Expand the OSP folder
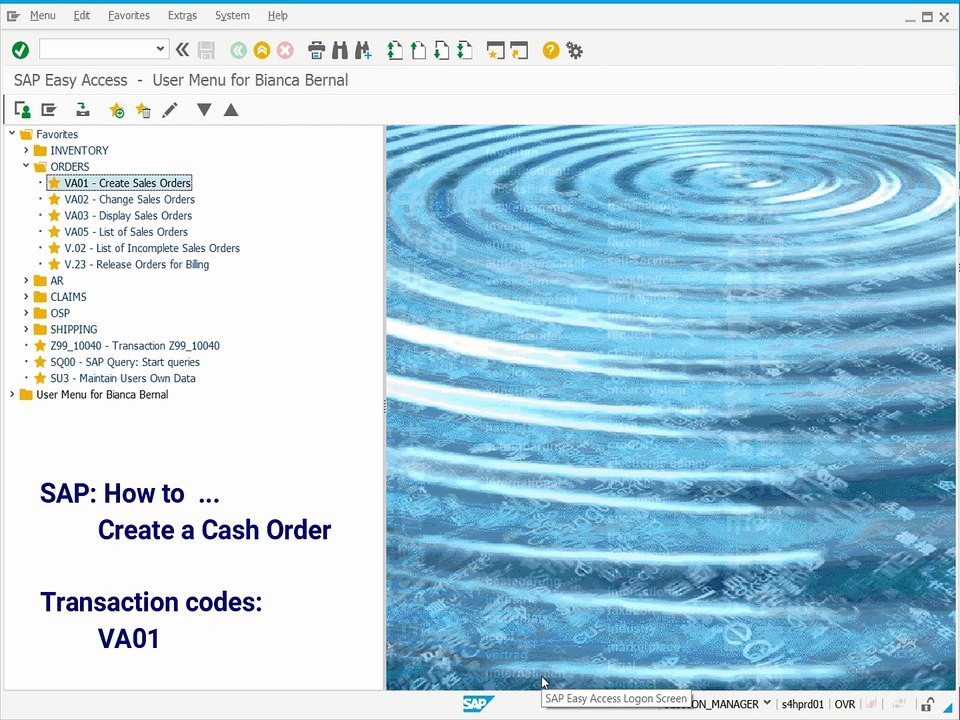This screenshot has width=960, height=720. coord(26,313)
